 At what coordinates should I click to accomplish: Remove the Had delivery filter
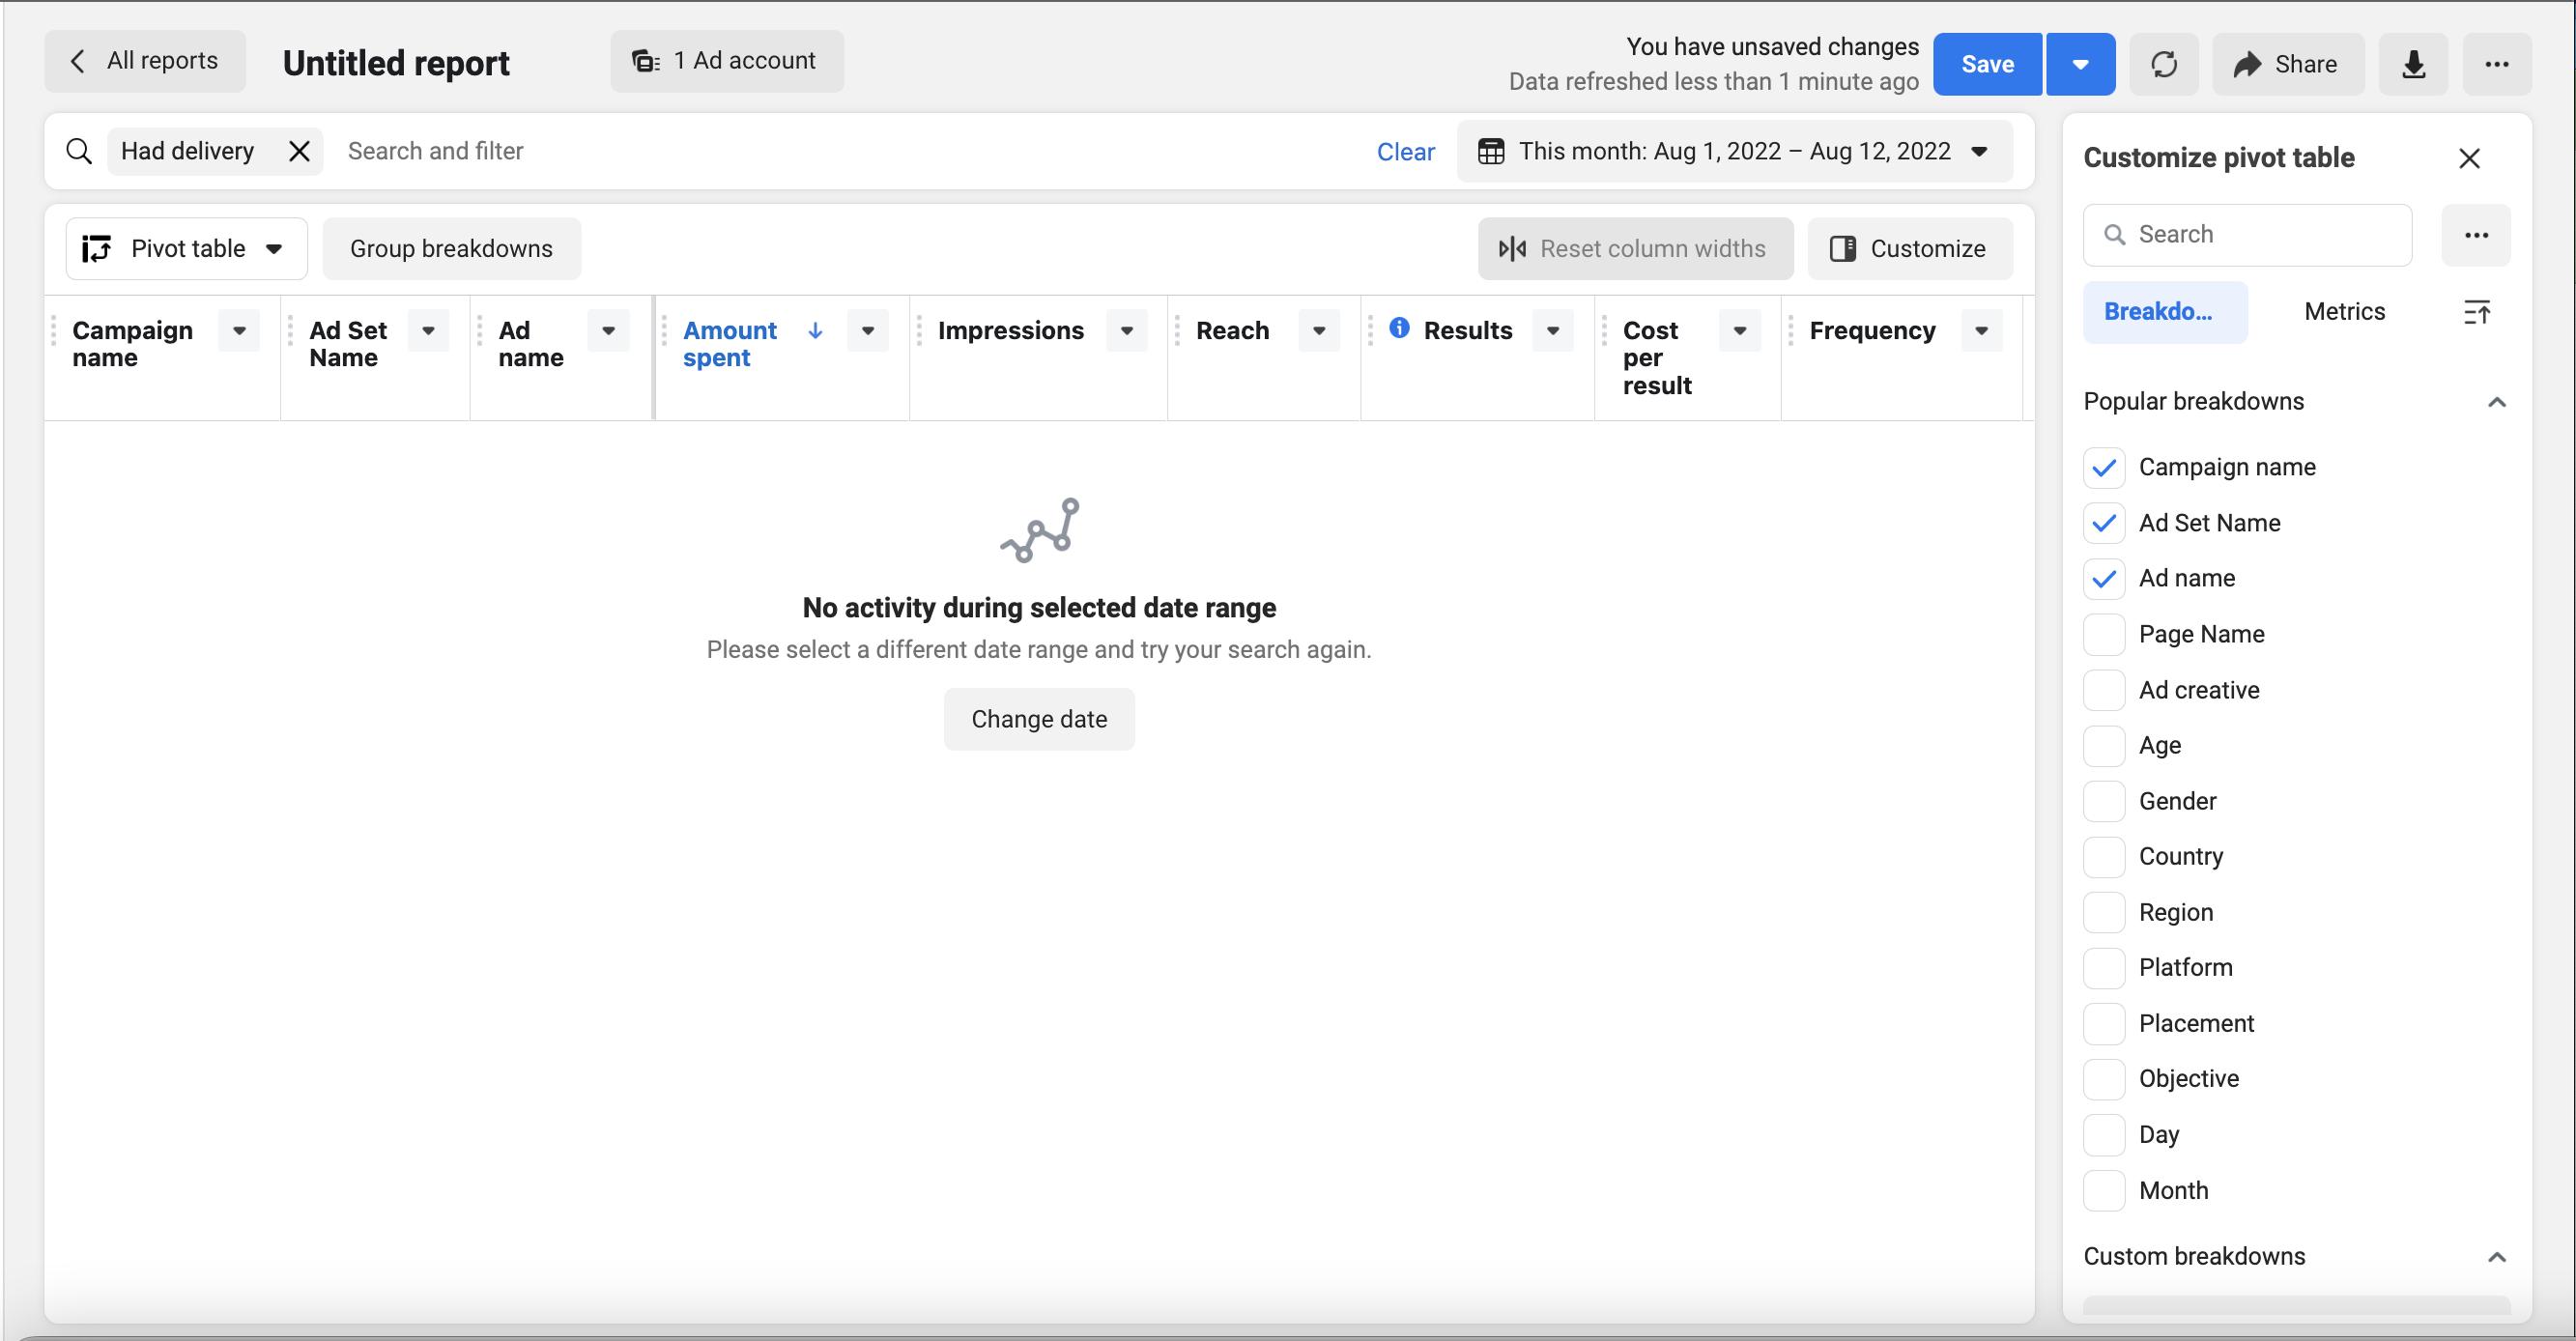(x=299, y=151)
